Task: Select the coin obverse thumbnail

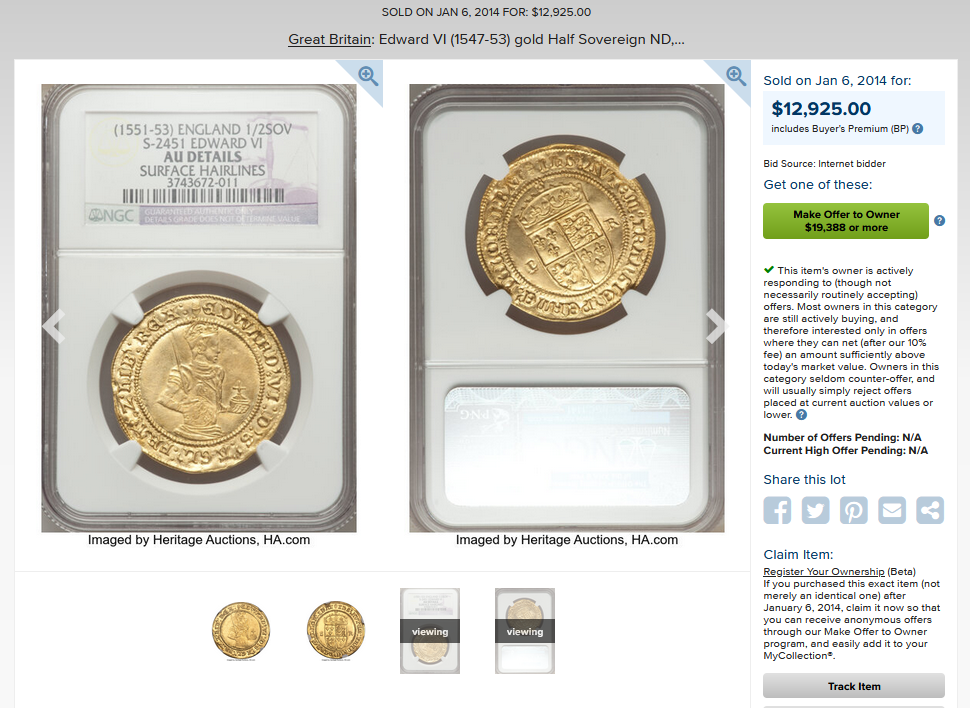Action: click(241, 631)
